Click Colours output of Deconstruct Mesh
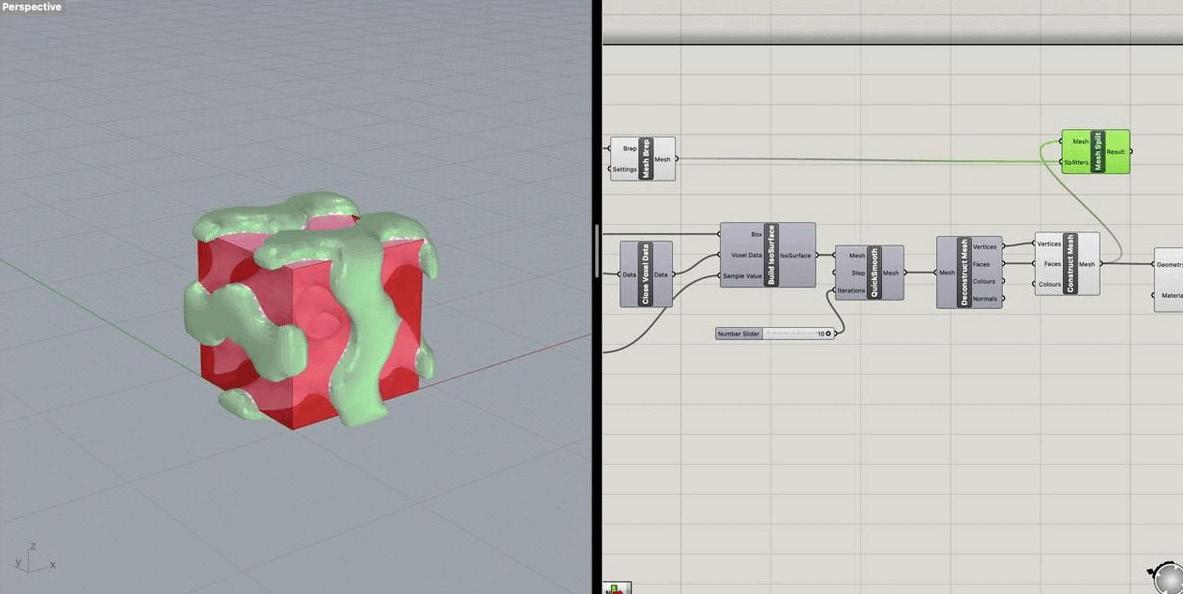1183x594 pixels. tap(985, 282)
